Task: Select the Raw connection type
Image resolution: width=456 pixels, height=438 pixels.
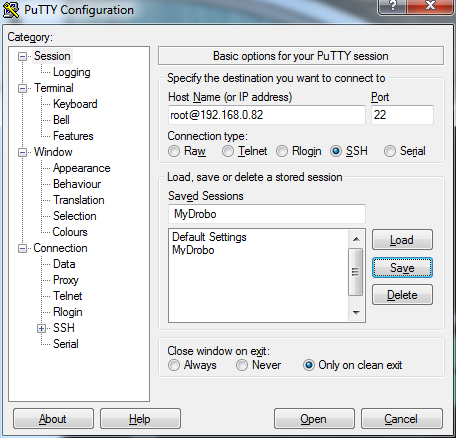Action: tap(174, 151)
